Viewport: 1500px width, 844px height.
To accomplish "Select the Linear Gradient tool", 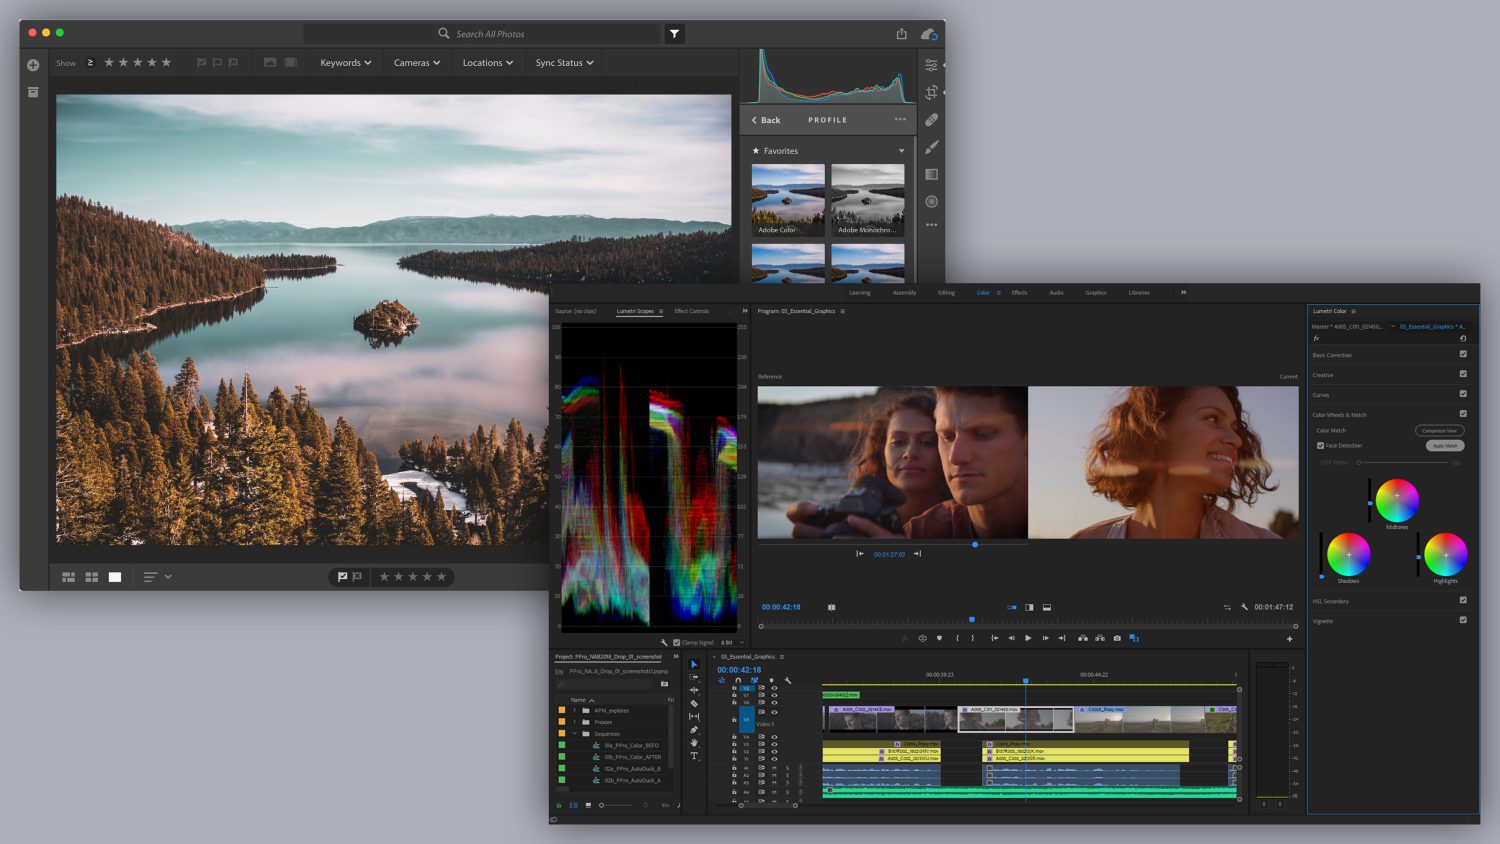I will tap(931, 174).
